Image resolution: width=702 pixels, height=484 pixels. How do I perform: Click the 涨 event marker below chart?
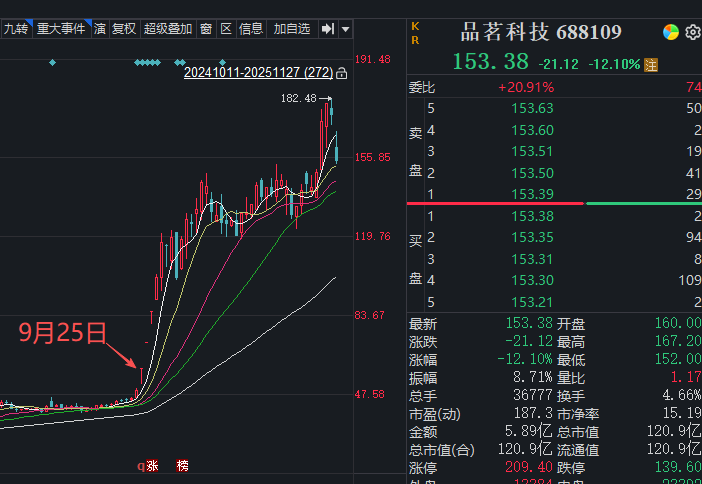[152, 466]
